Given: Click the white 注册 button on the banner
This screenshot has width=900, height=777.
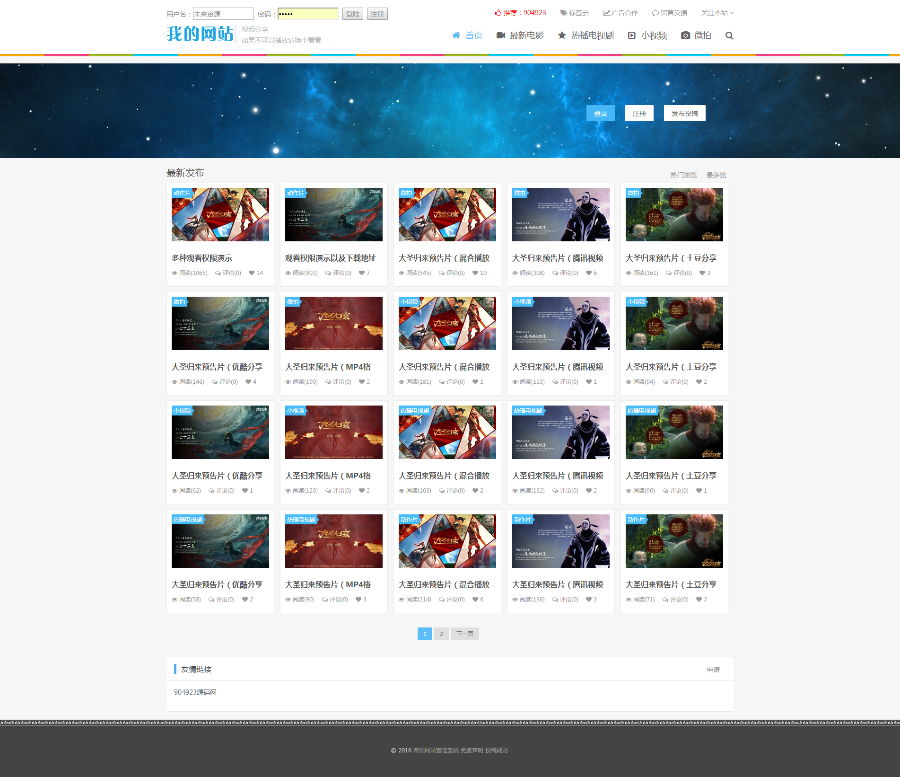Looking at the screenshot, I should click(639, 113).
